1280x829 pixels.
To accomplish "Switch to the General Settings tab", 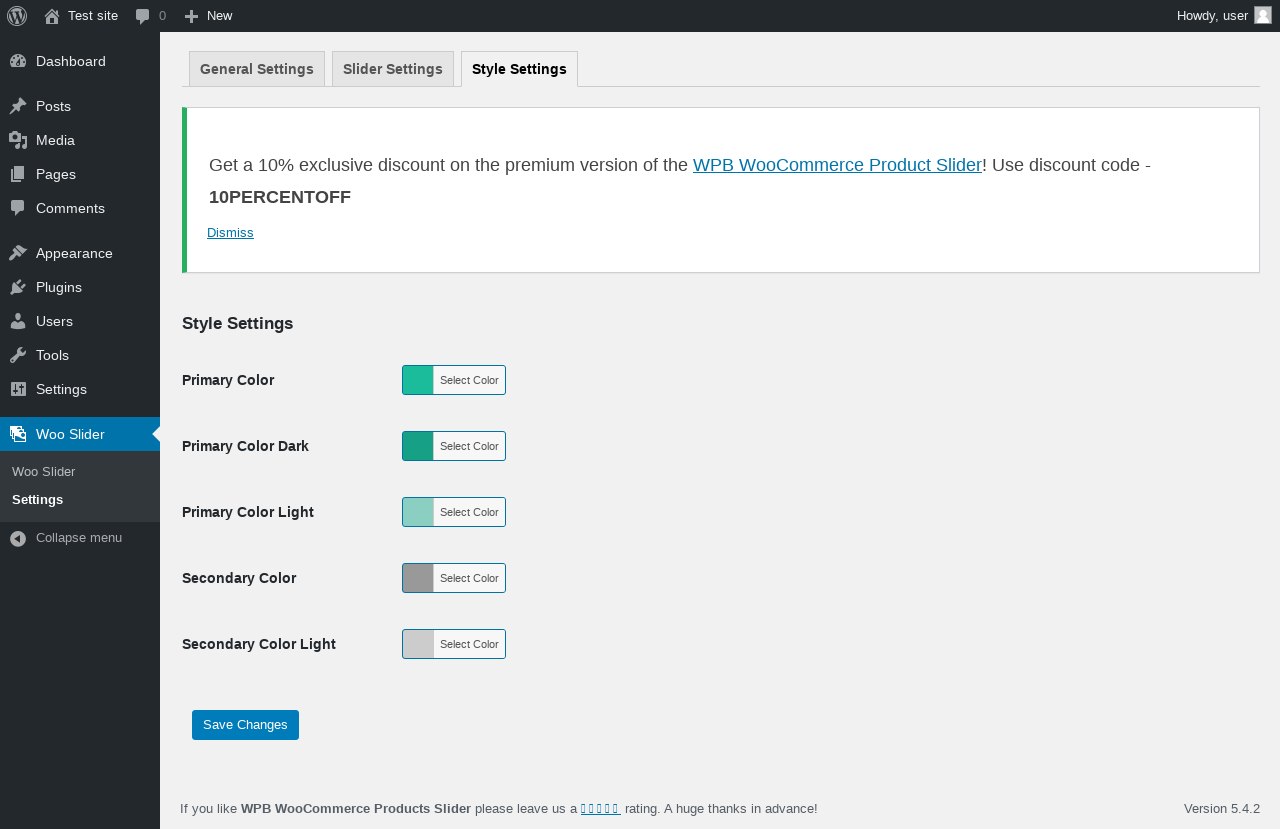I will pos(257,69).
